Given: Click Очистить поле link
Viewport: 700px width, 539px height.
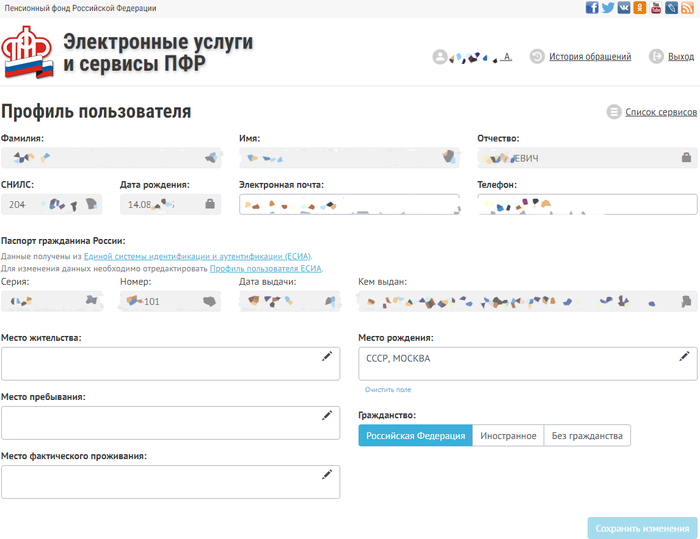Looking at the screenshot, I should pos(388,389).
